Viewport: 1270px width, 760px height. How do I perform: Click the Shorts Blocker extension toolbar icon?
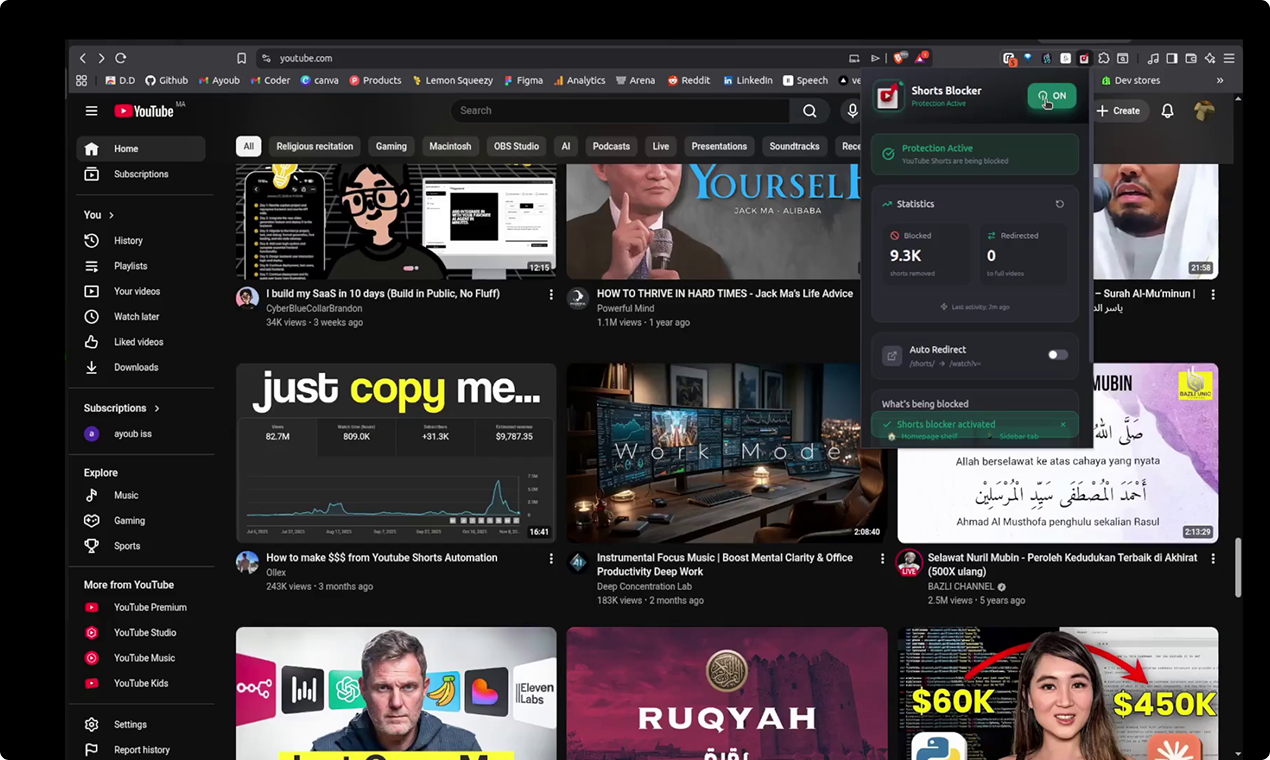tap(1083, 59)
